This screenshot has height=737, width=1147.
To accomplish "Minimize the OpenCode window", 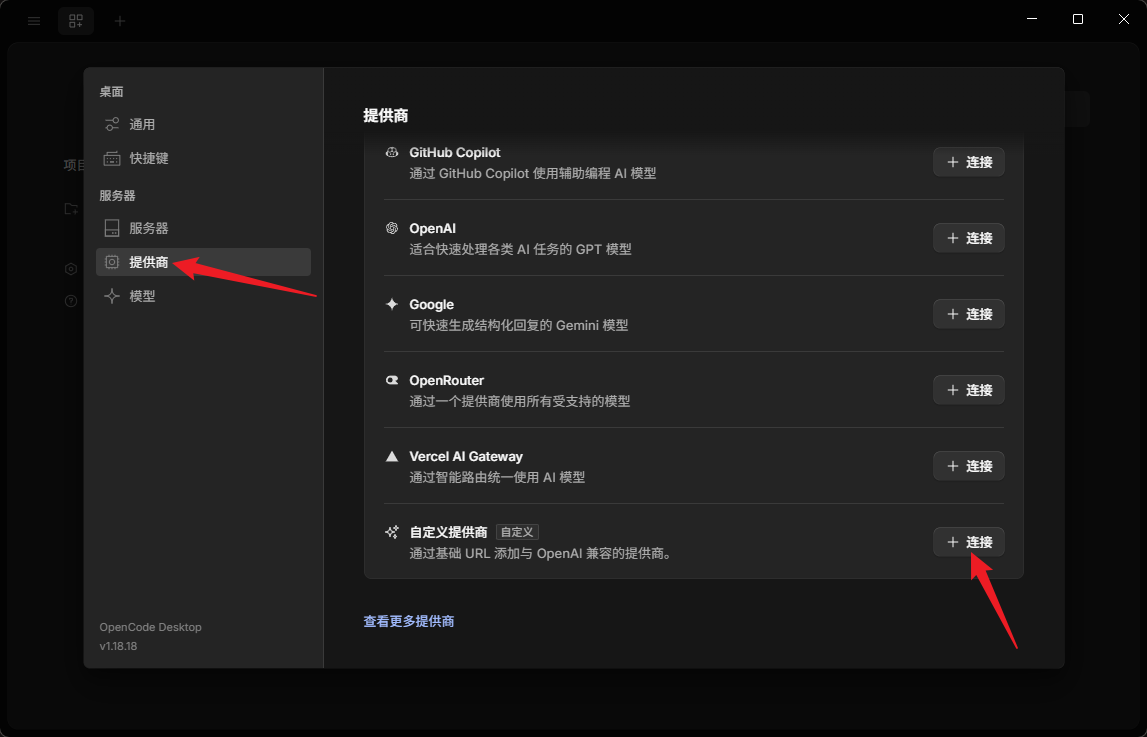I will point(1032,19).
